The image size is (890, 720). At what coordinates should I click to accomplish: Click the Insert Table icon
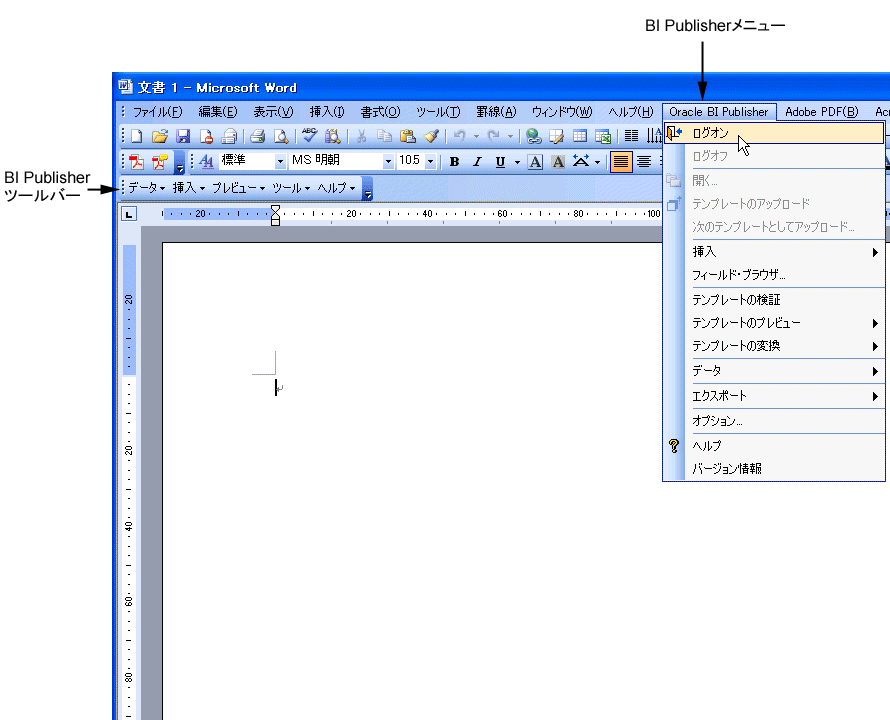coord(580,136)
